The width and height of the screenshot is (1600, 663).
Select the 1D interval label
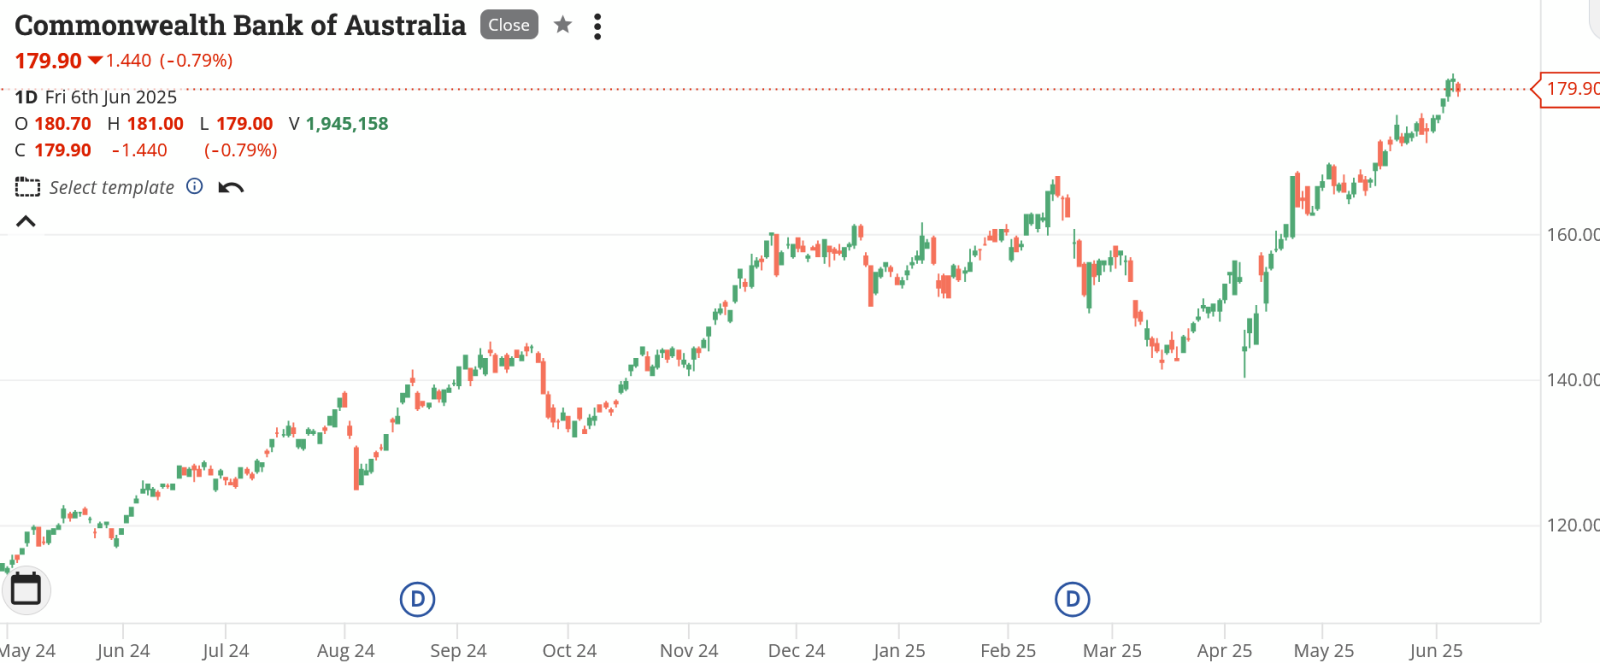pos(26,97)
